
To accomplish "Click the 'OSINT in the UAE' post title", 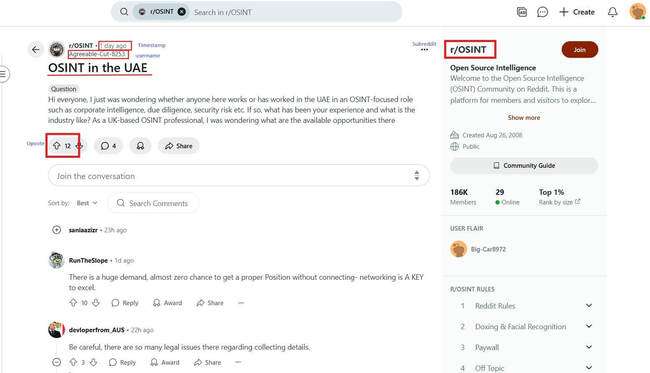I will click(x=98, y=68).
